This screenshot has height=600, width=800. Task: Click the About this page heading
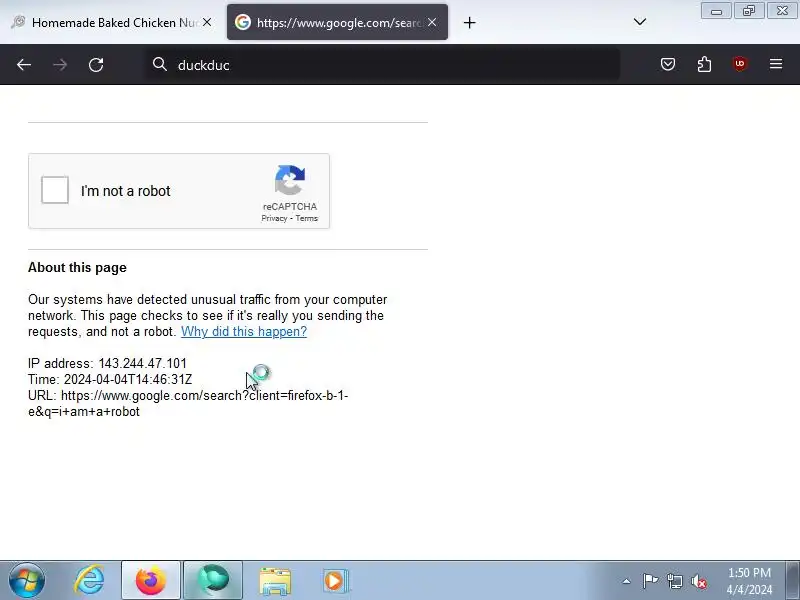[x=78, y=267]
